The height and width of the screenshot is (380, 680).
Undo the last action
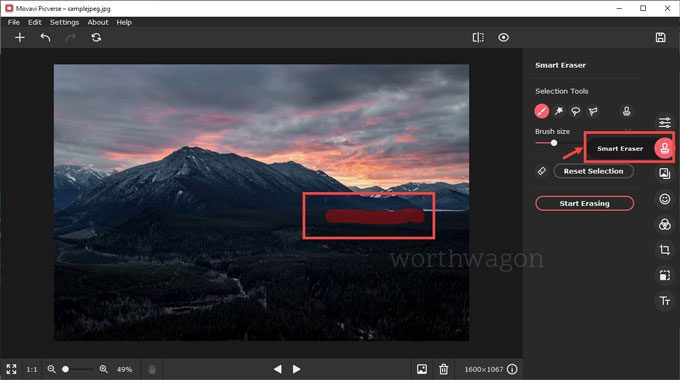click(x=45, y=38)
